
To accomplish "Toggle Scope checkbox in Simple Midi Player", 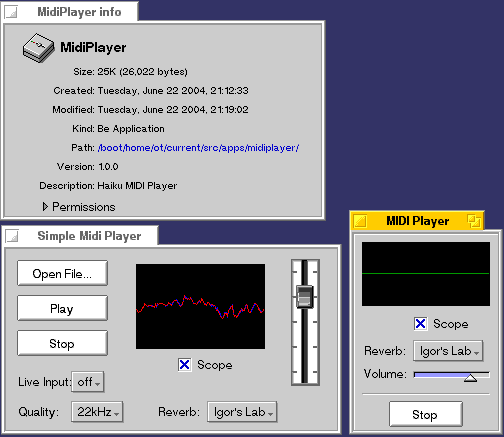I will (x=184, y=365).
